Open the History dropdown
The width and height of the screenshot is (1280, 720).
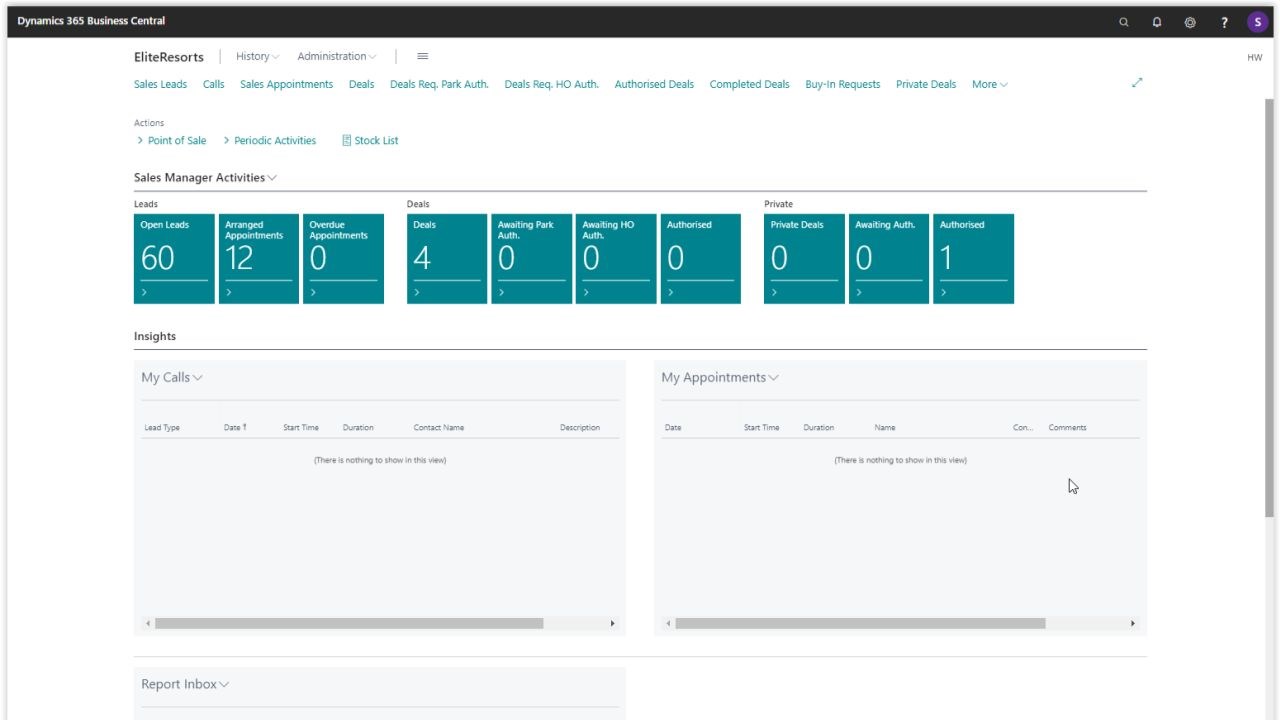258,57
